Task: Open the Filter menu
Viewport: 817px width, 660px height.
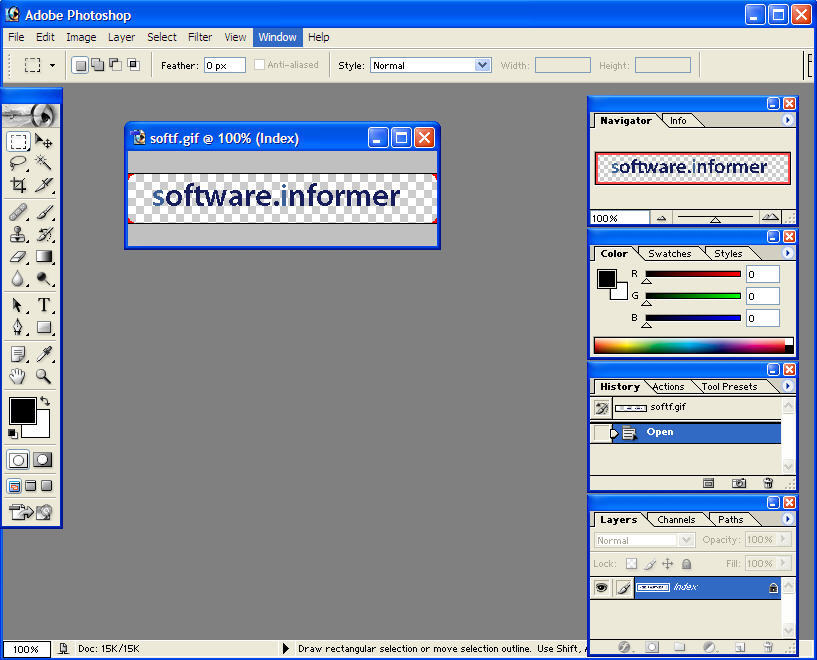Action: 200,37
